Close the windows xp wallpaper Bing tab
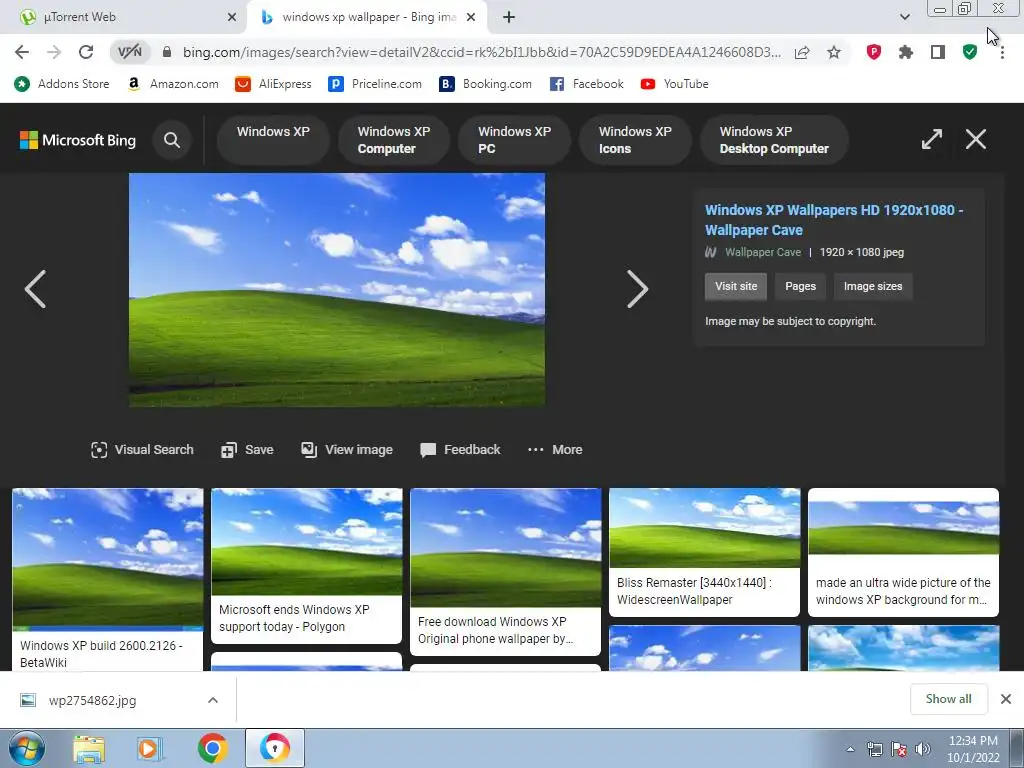Image resolution: width=1024 pixels, height=768 pixels. [x=471, y=18]
